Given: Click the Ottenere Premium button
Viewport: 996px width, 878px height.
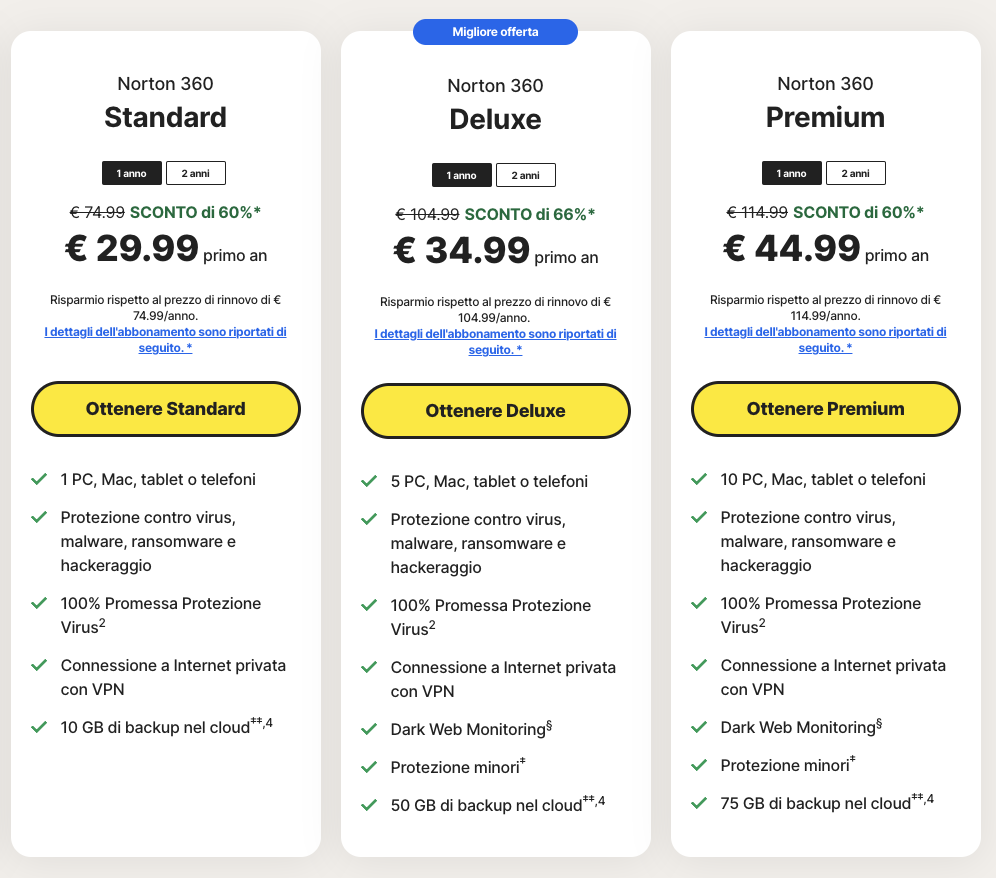Looking at the screenshot, I should click(825, 409).
